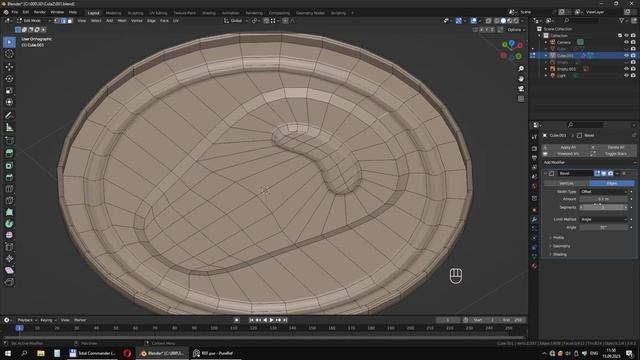Switch to vertex select mode

point(57,20)
